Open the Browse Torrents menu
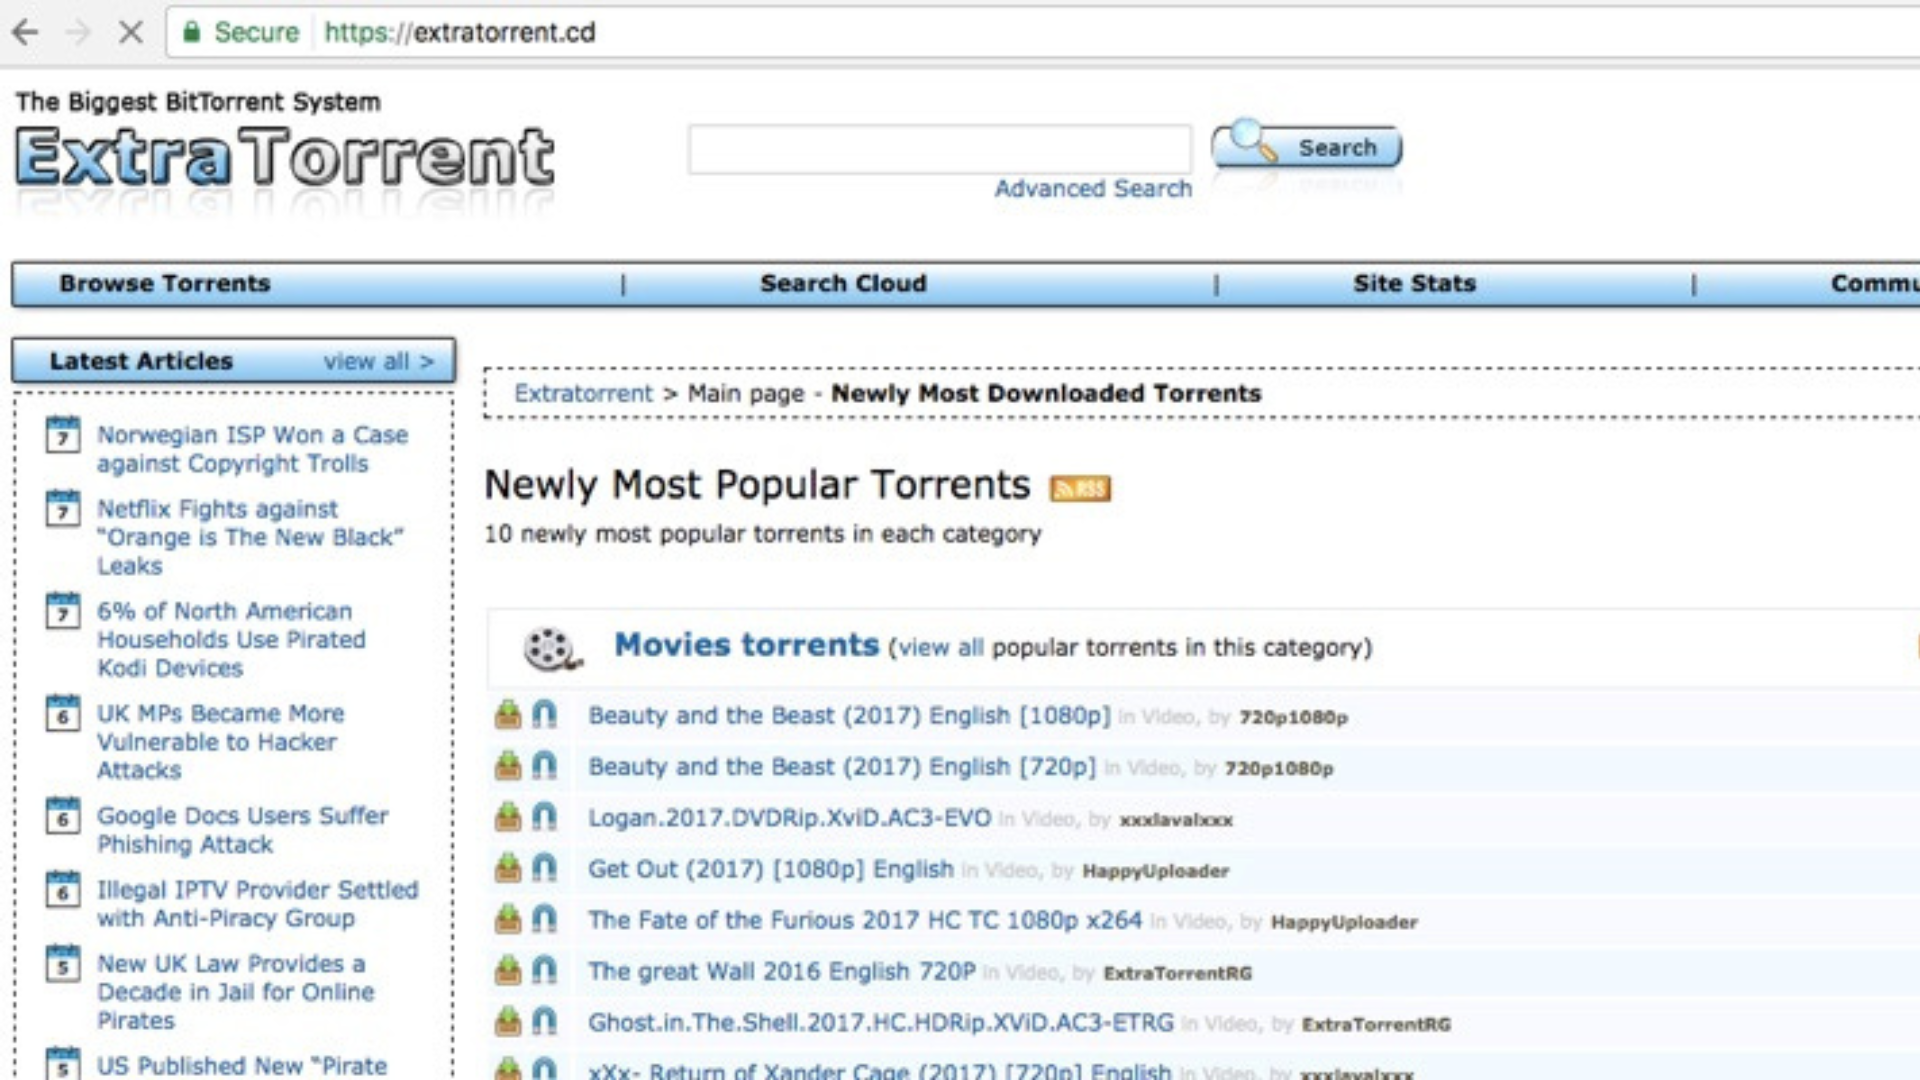 (163, 284)
